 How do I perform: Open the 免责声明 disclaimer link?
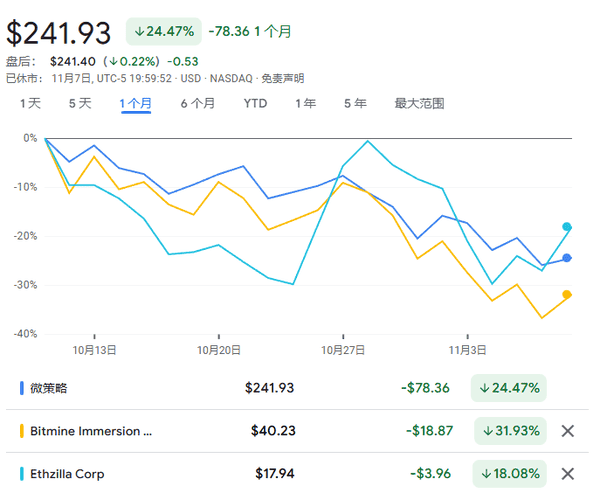282,78
